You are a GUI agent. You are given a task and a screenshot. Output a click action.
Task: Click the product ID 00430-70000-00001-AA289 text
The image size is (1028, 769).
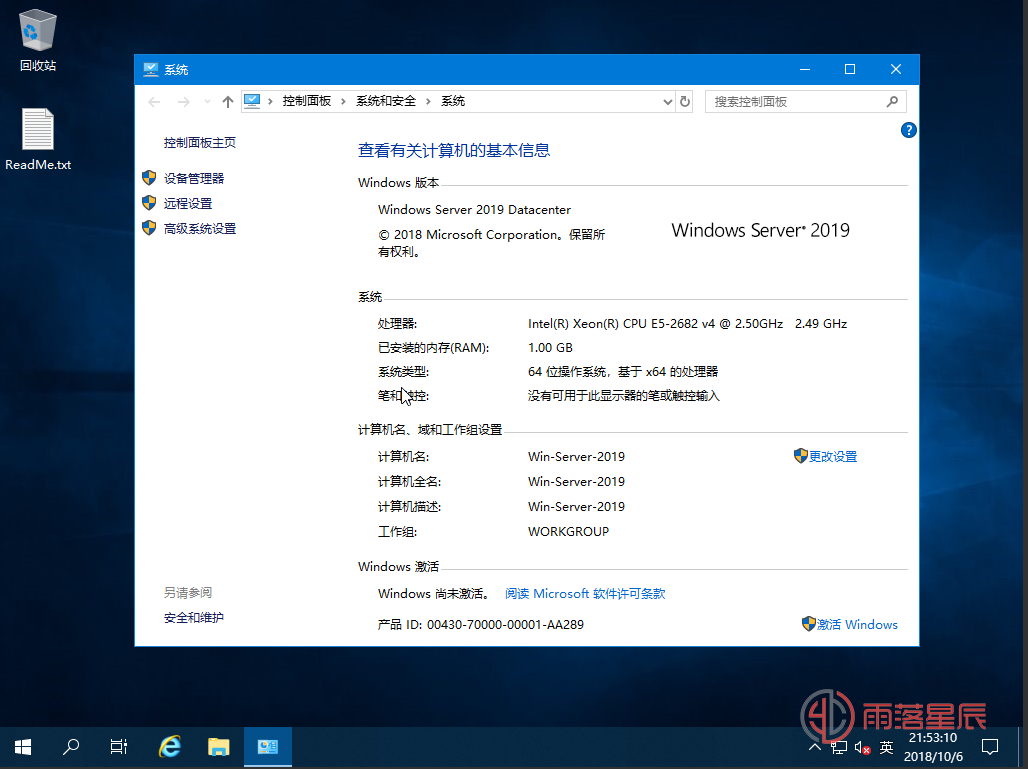505,625
